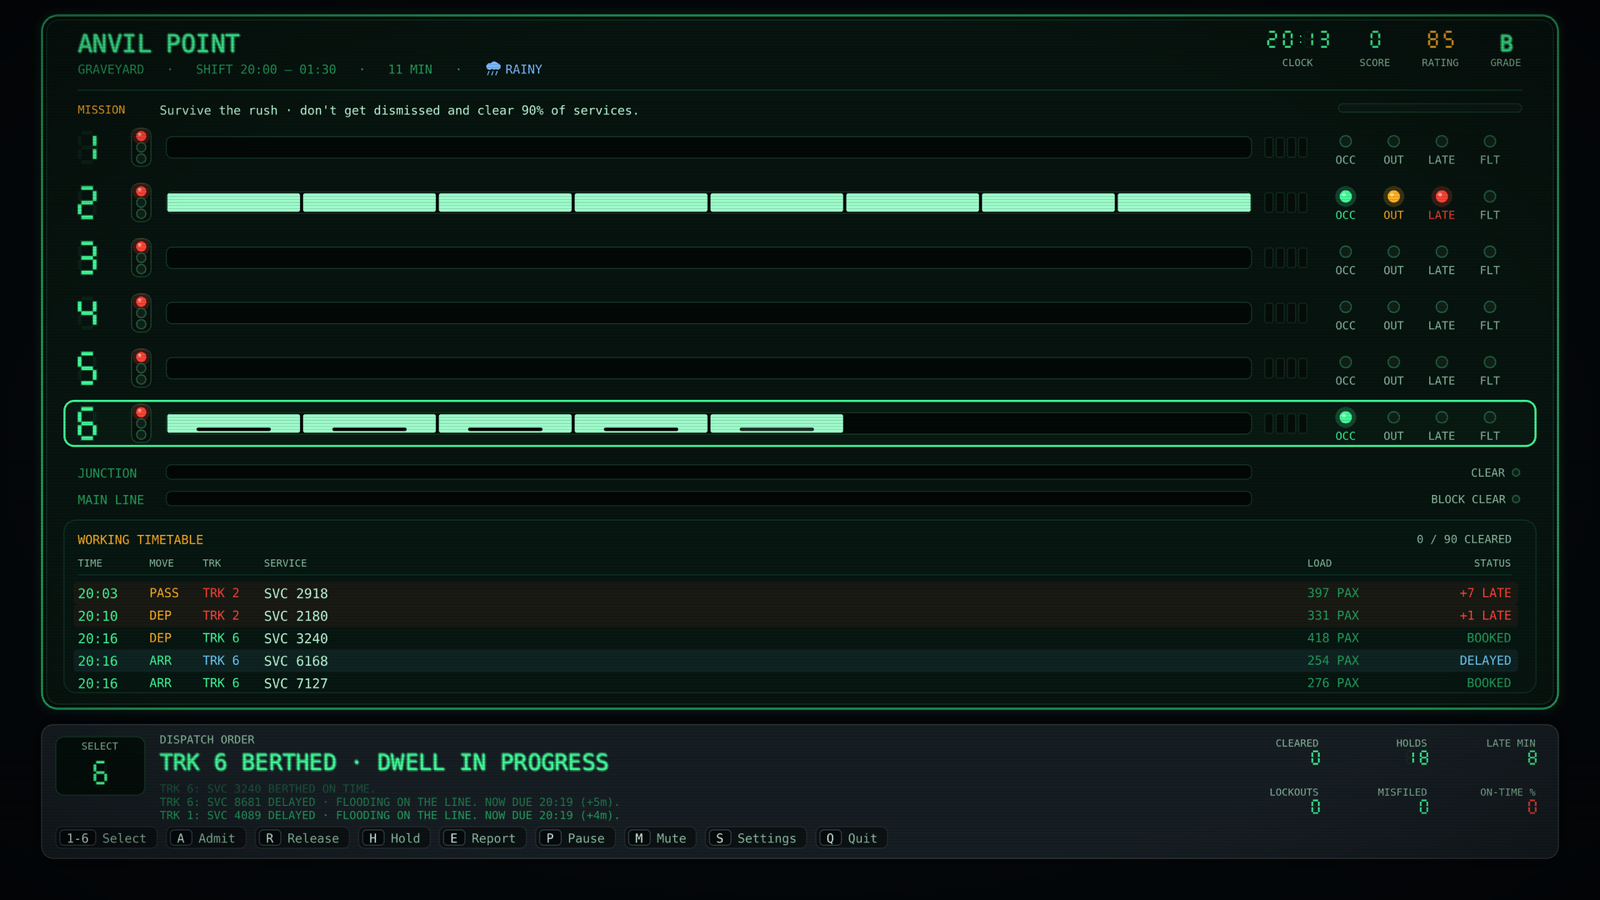Click the SELECT 6 display box
This screenshot has height=900, width=1600.
pos(100,766)
